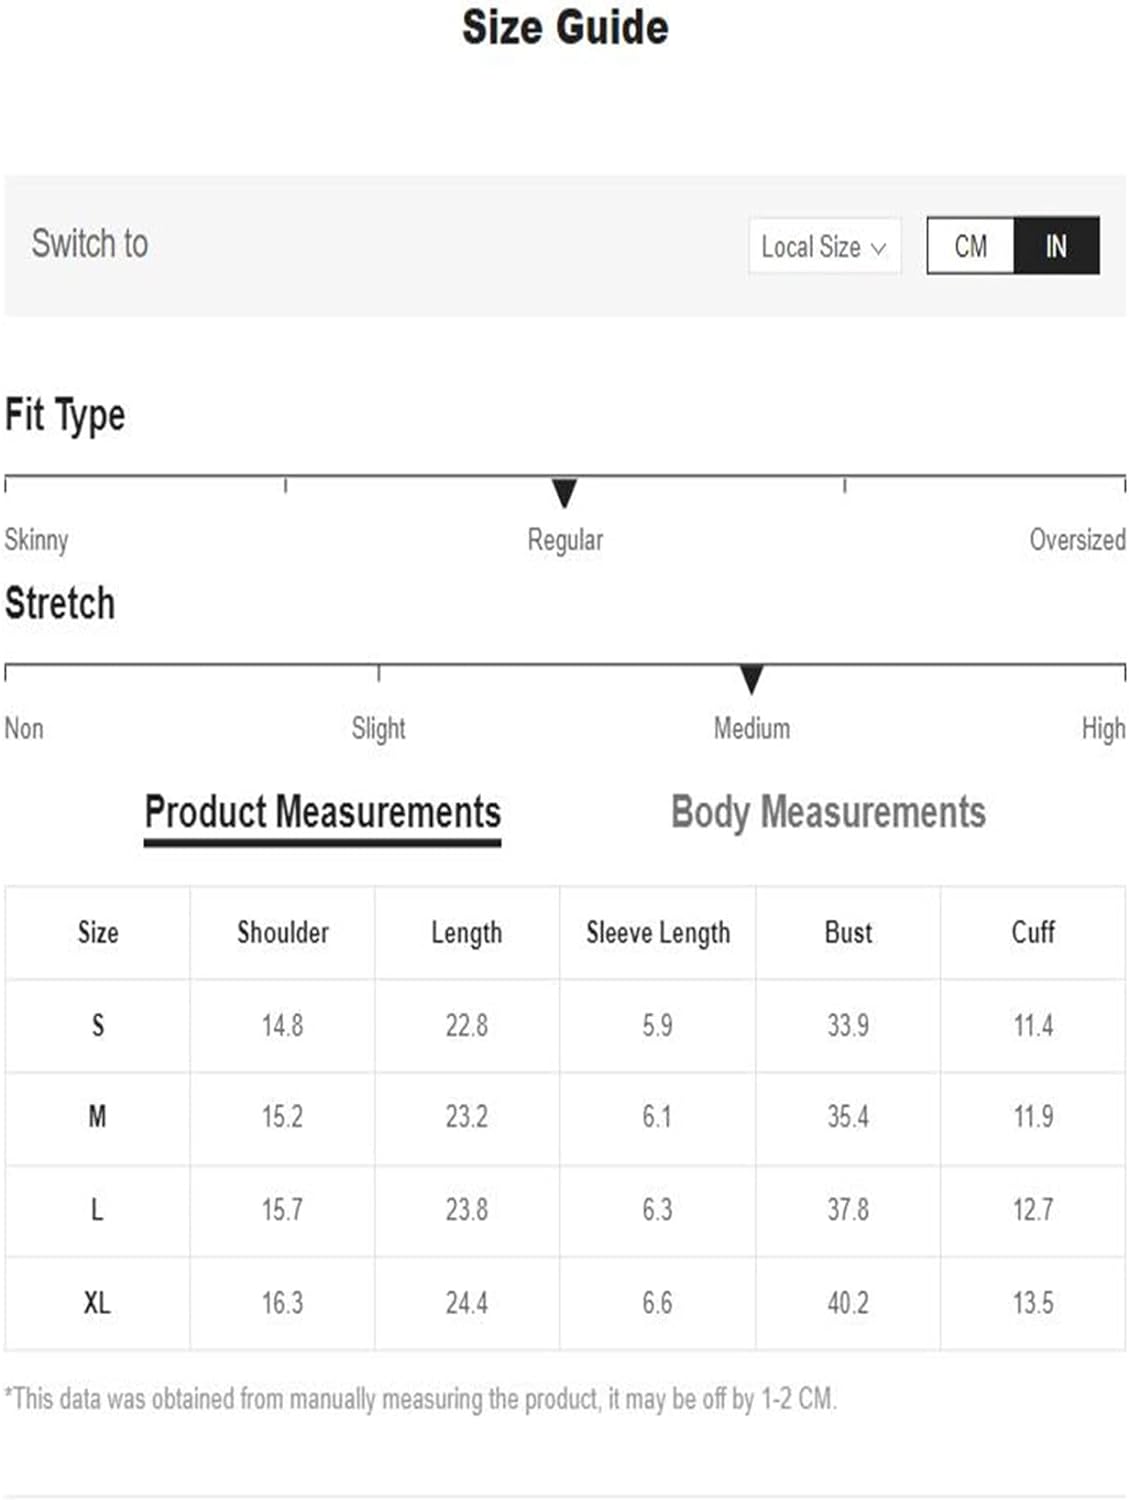The width and height of the screenshot is (1129, 1500).
Task: Click the High stretch label
Action: (1103, 729)
